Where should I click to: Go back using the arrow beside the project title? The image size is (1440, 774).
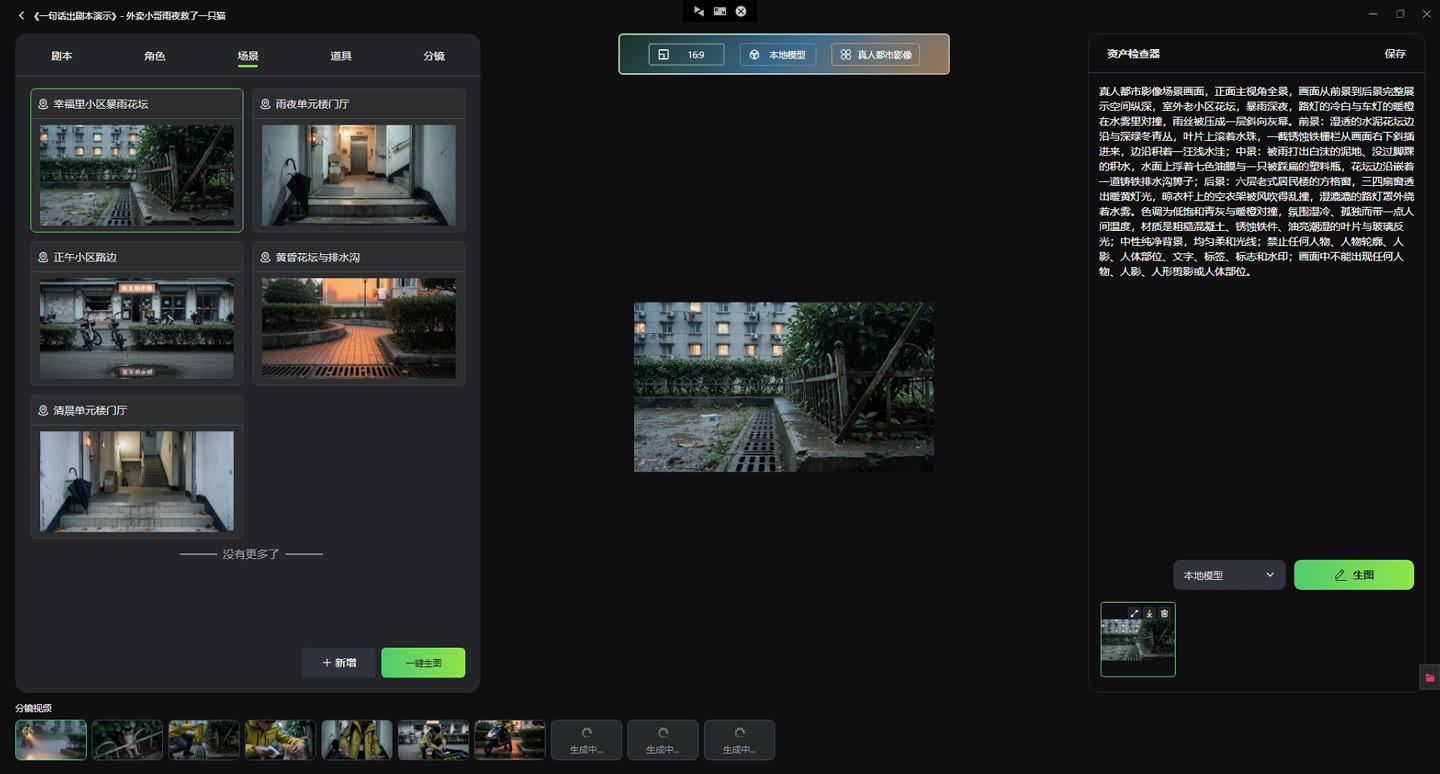point(21,15)
